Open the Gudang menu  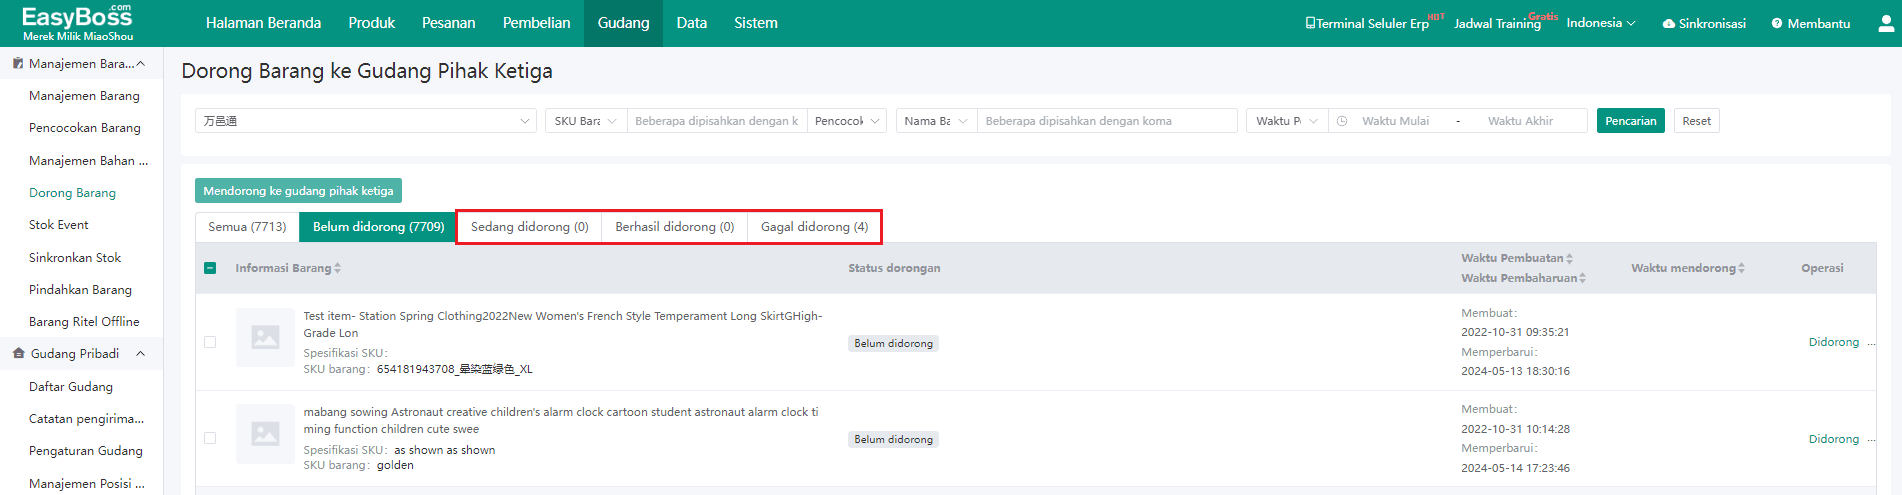pyautogui.click(x=623, y=23)
